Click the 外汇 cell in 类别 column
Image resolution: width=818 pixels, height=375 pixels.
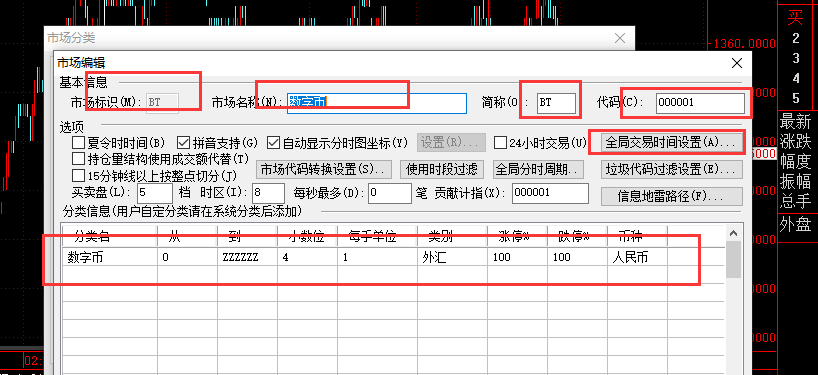tap(452, 258)
